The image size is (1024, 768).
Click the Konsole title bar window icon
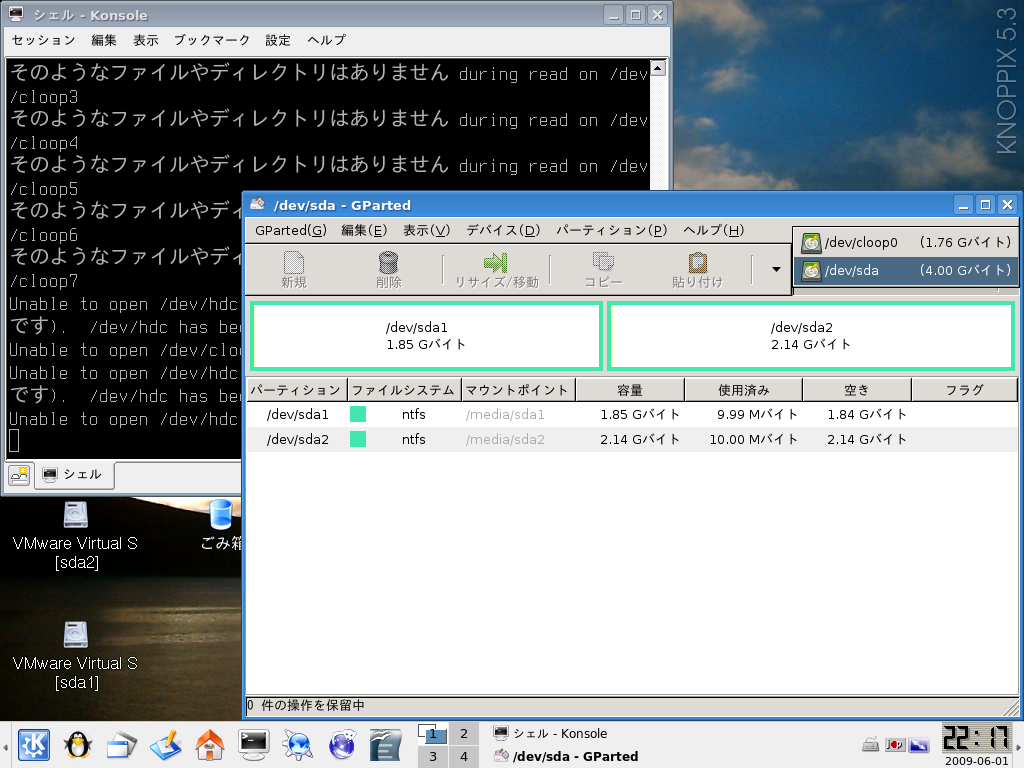(17, 14)
